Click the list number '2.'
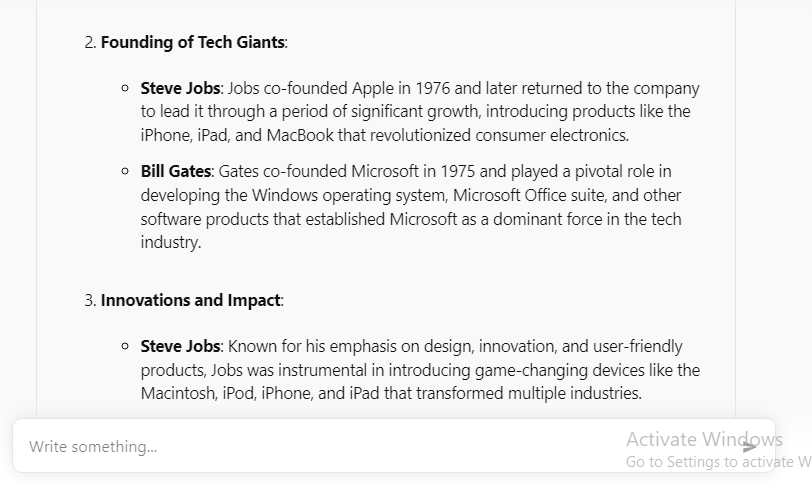Viewport: 812px width, 487px height. (91, 42)
